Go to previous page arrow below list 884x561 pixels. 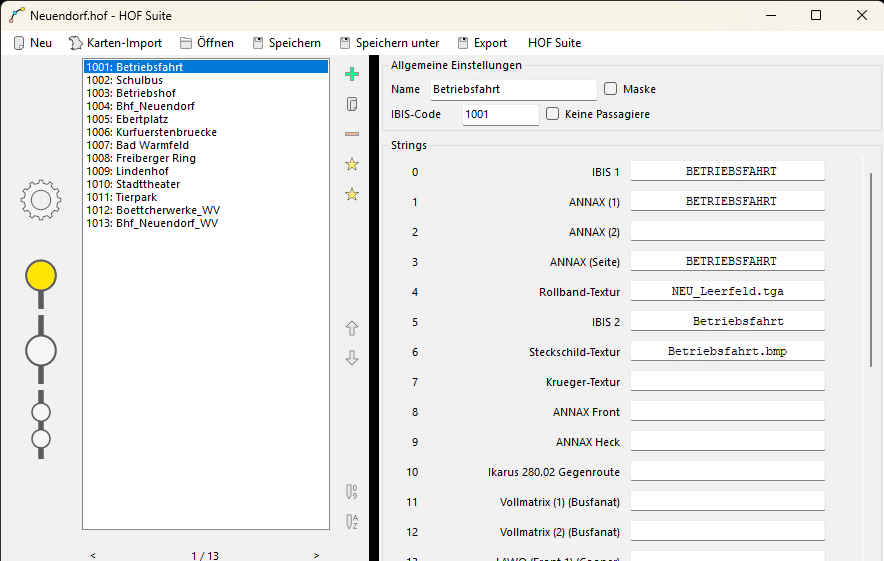tap(93, 555)
